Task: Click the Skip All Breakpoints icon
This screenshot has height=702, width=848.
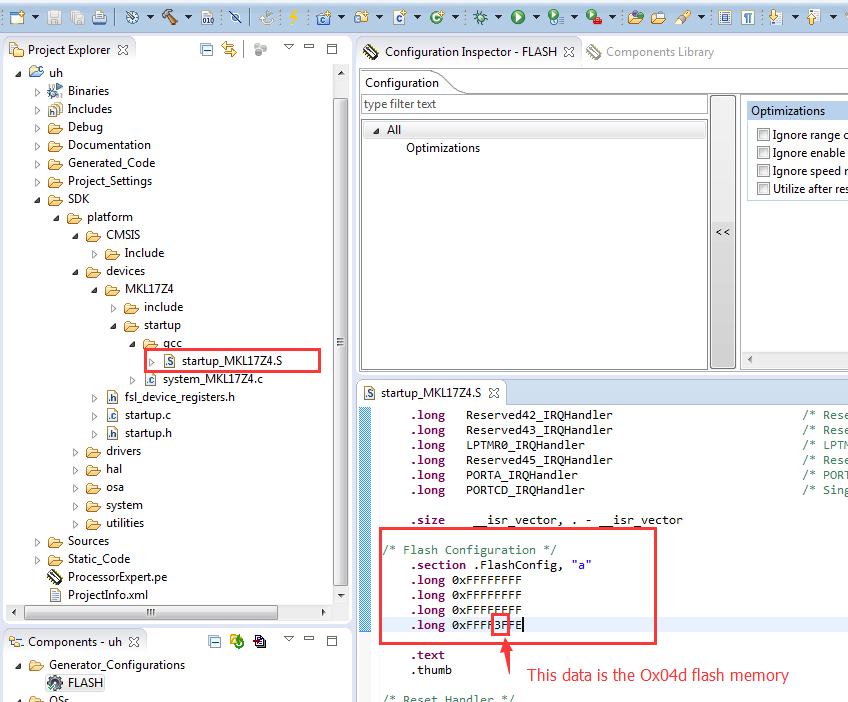Action: pyautogui.click(x=235, y=17)
